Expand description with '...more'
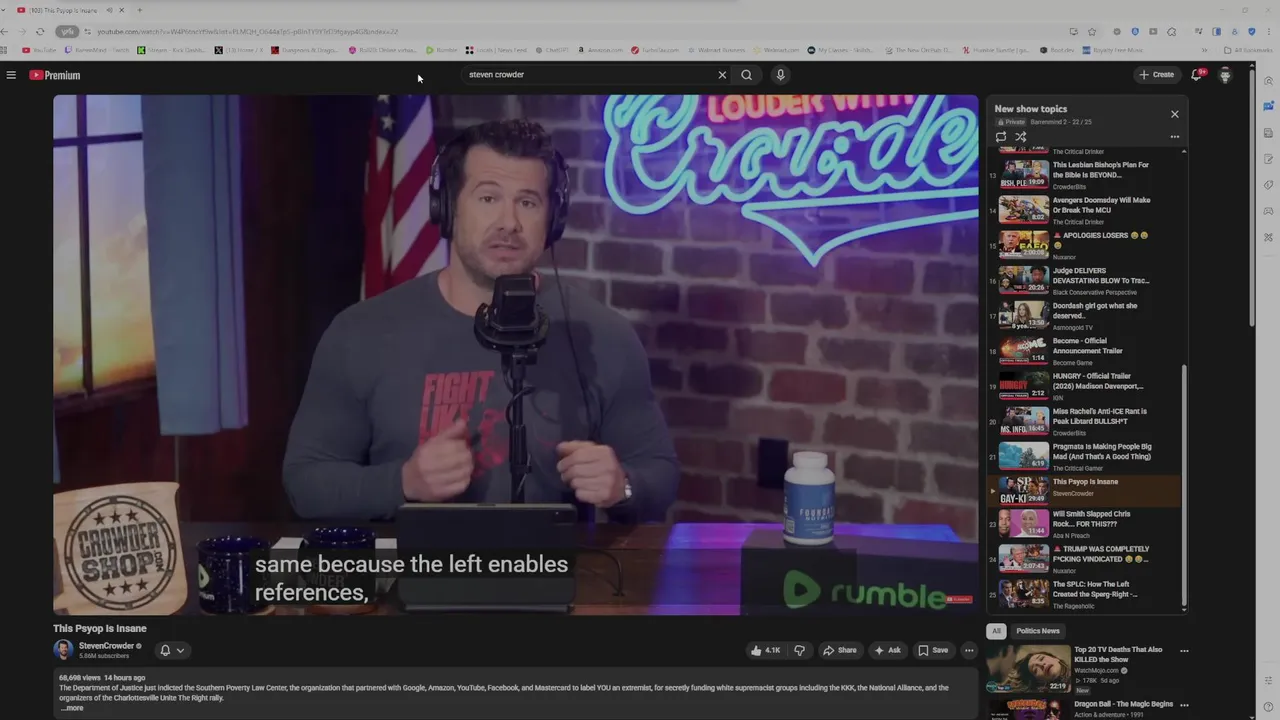This screenshot has height=720, width=1280. 72,708
